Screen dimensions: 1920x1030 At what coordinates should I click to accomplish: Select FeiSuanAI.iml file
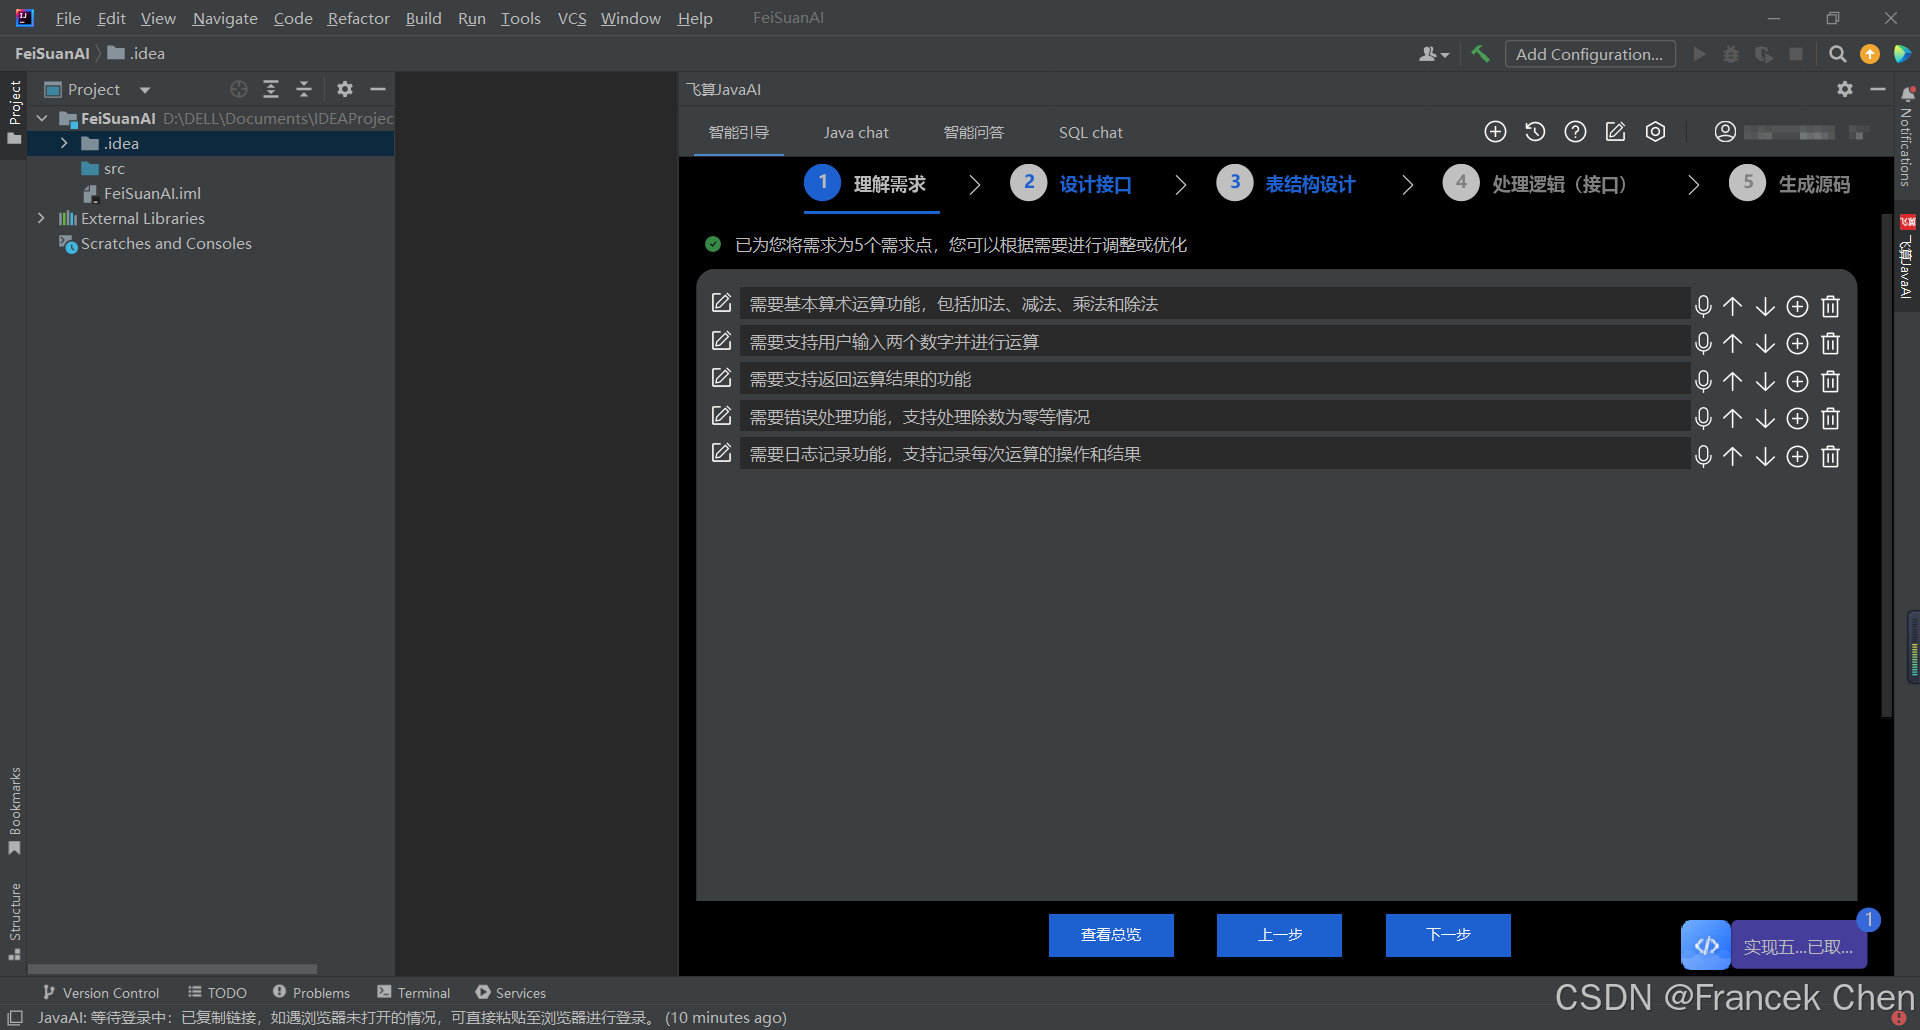[x=152, y=193]
